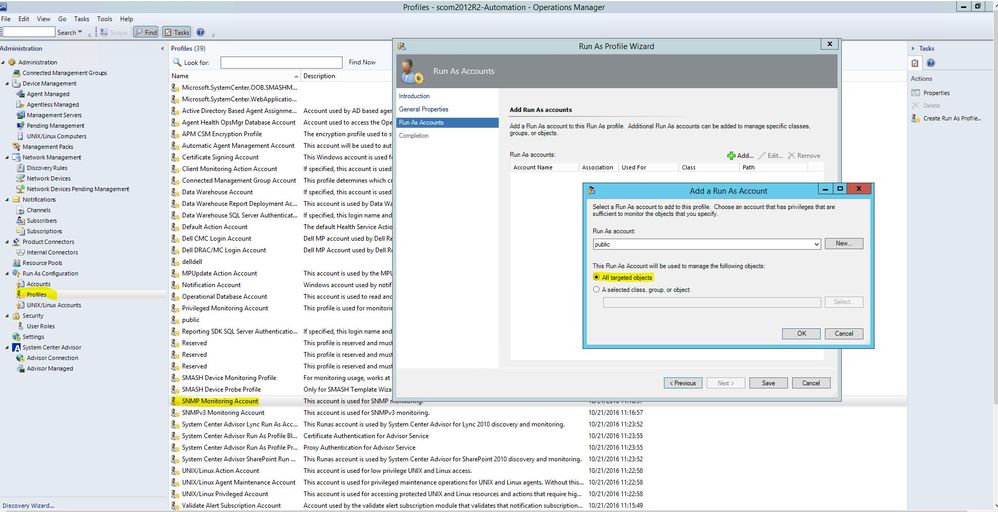Open the File menu
The height and width of the screenshot is (512, 998).
(6, 19)
